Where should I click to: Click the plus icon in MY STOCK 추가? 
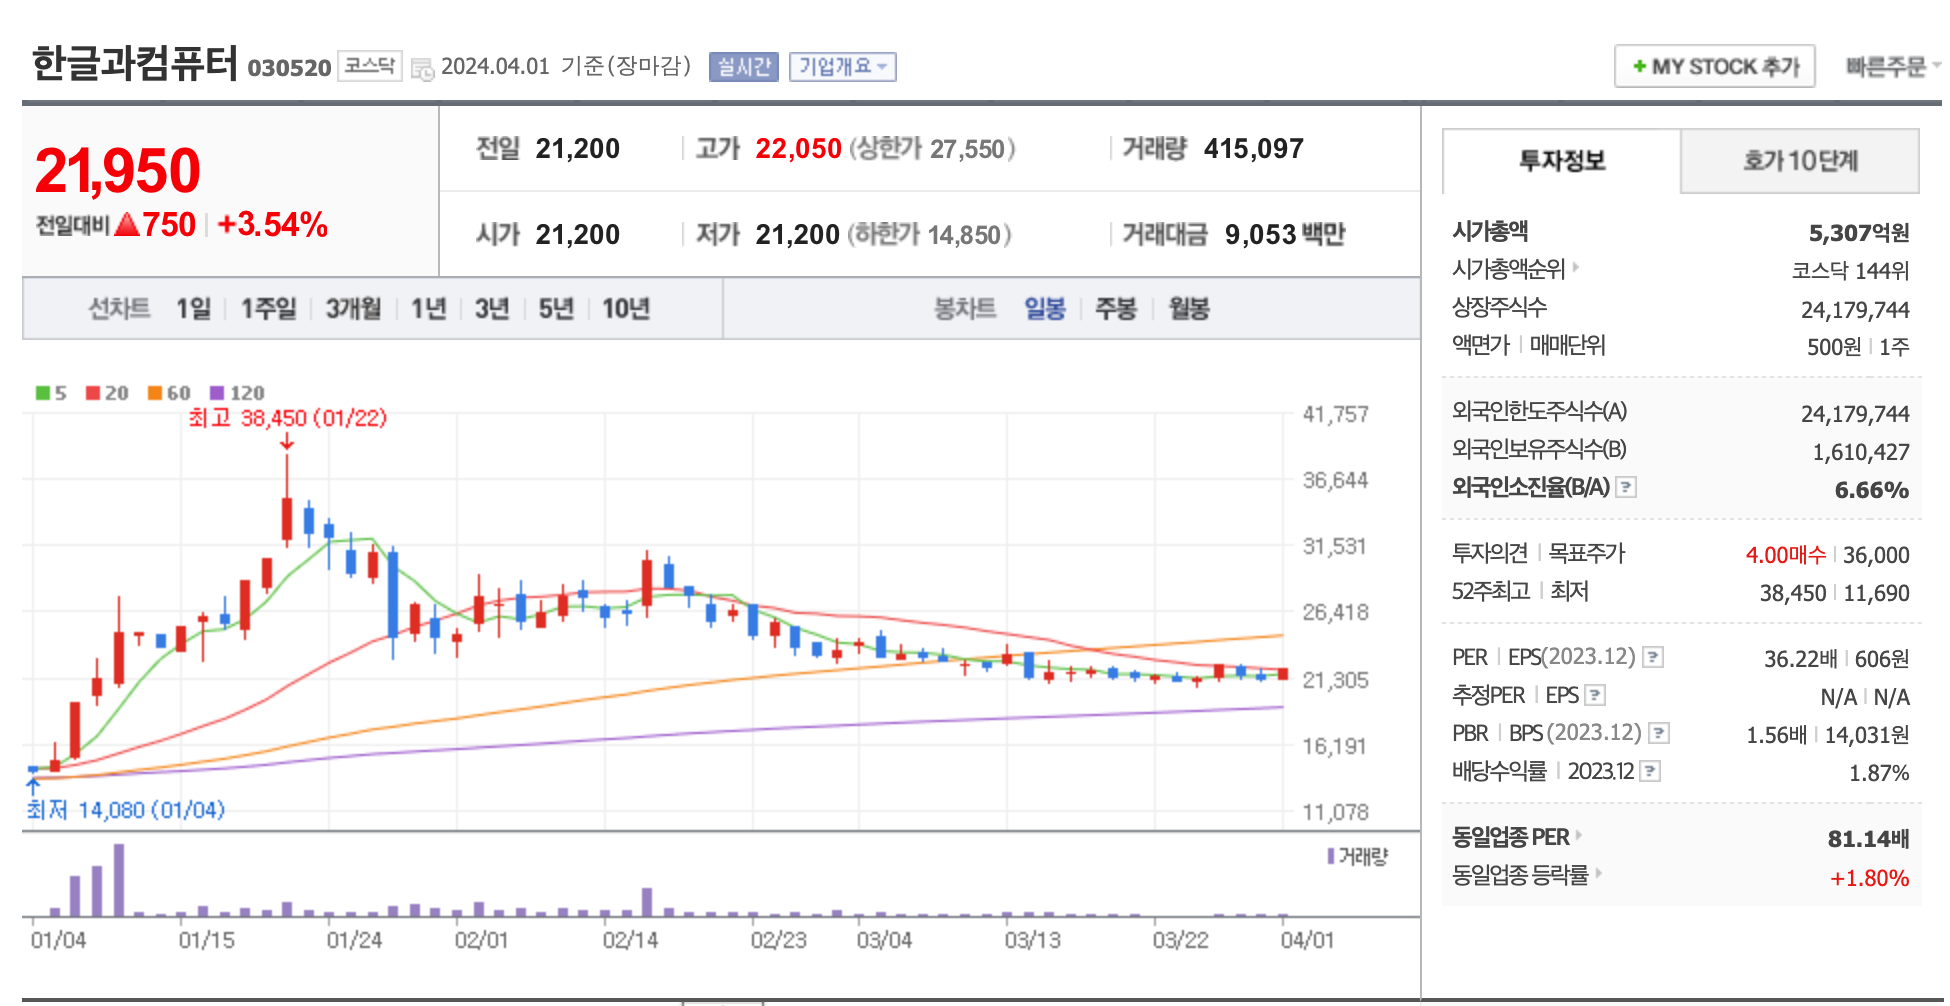click(1638, 66)
